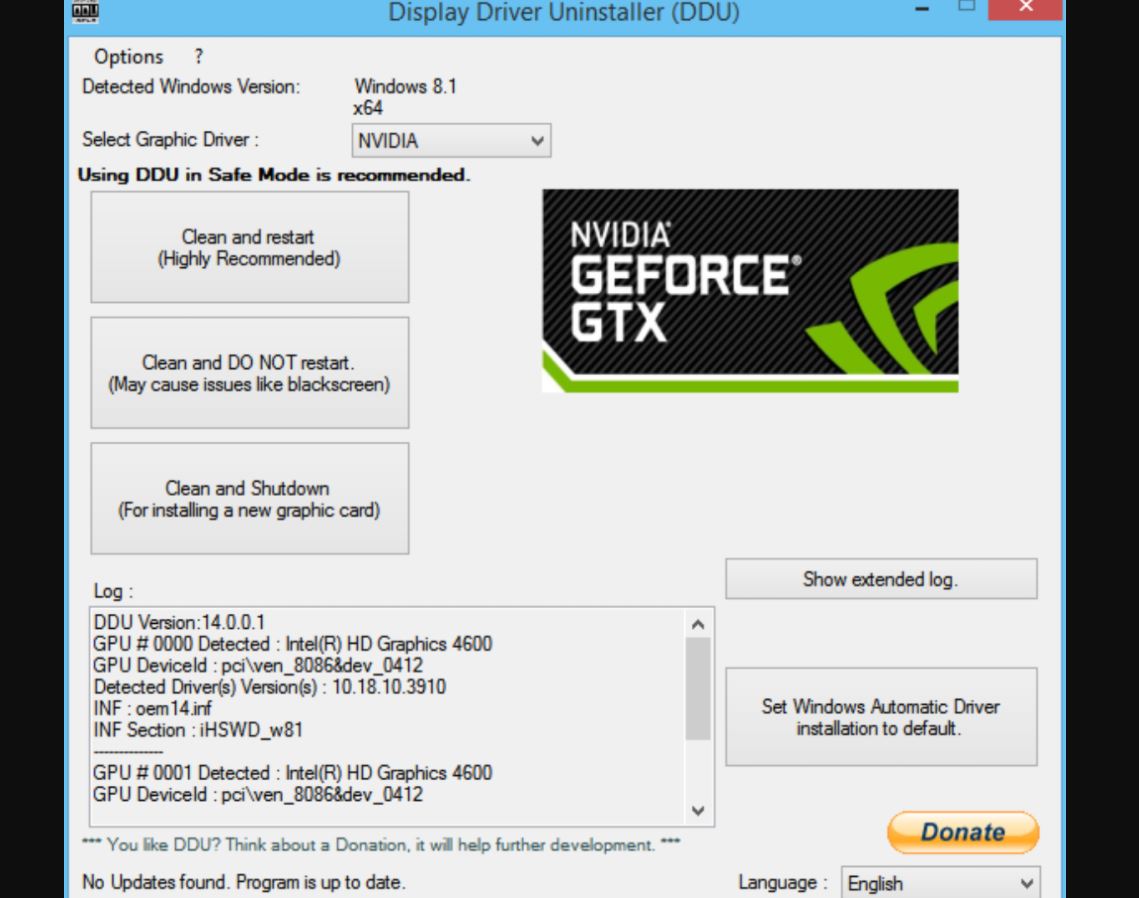This screenshot has height=898, width=1139.
Task: Click the DDU app icon in title bar
Action: pos(86,10)
